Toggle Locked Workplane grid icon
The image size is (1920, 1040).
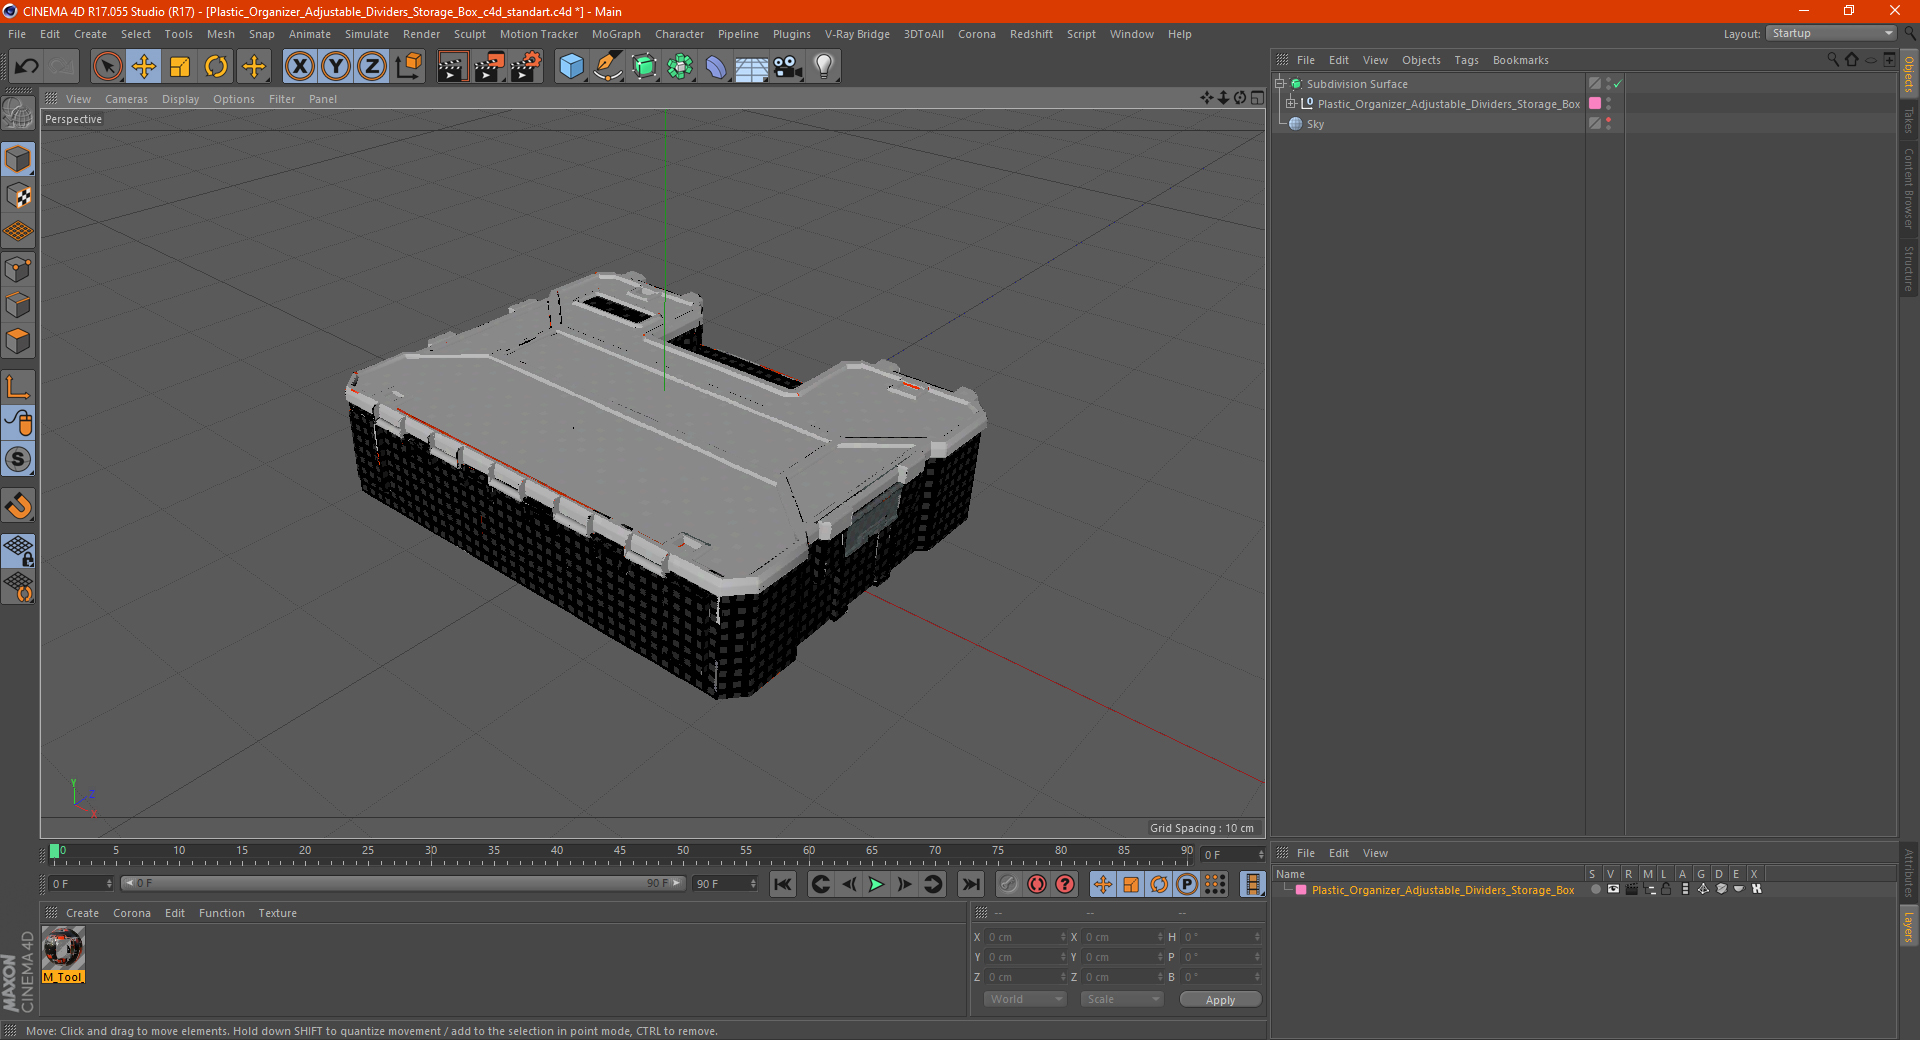[x=18, y=550]
